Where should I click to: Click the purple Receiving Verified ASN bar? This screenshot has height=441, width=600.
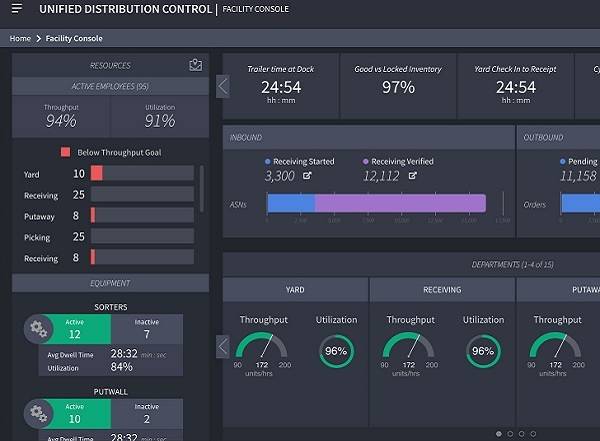400,203
